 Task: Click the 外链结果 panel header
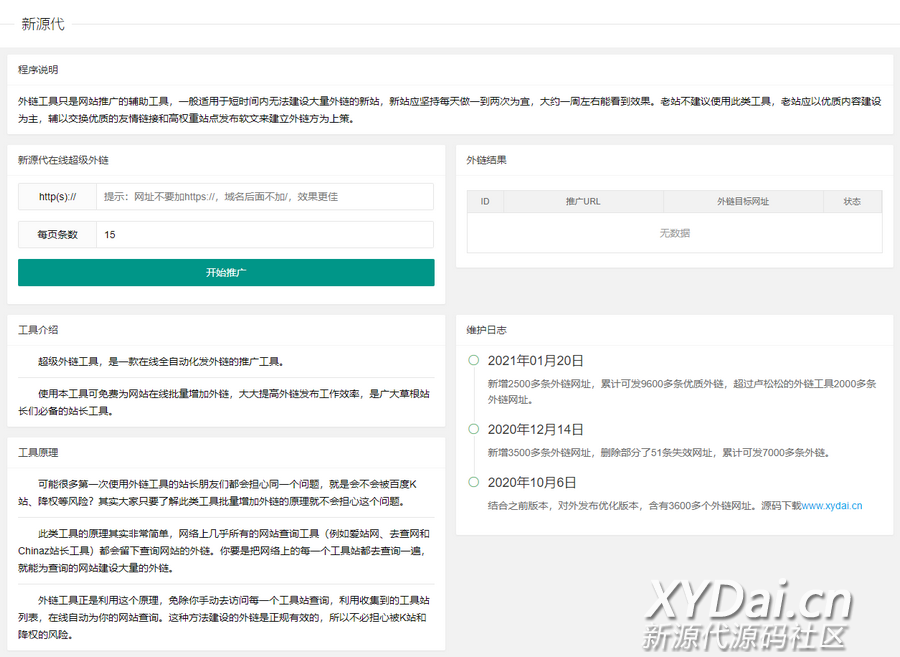[486, 160]
